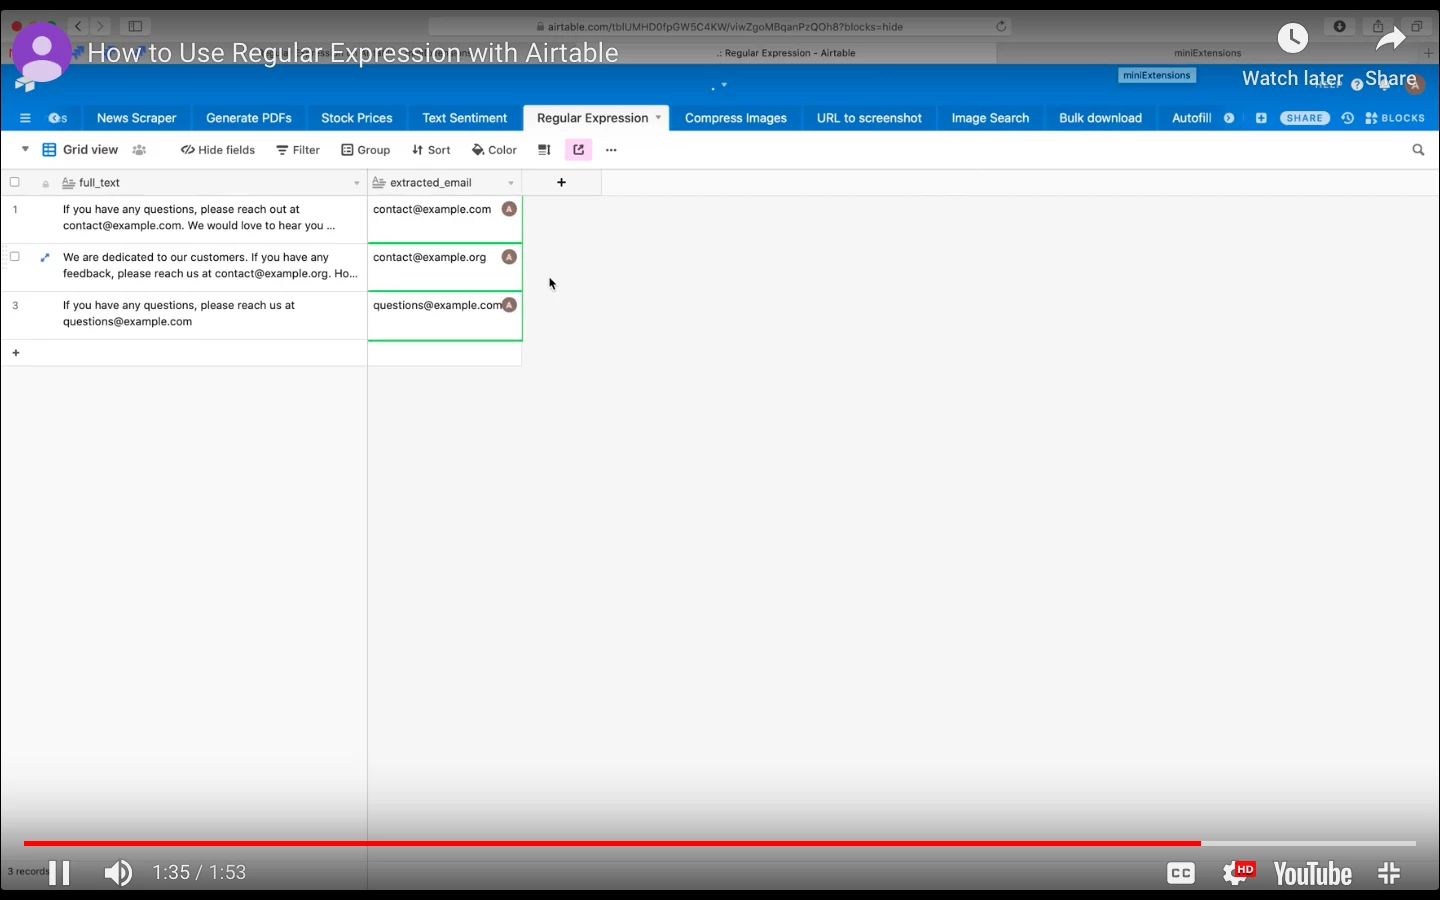Screen dimensions: 1440x900
Task: Click Safari back navigation button
Action: coord(78,26)
